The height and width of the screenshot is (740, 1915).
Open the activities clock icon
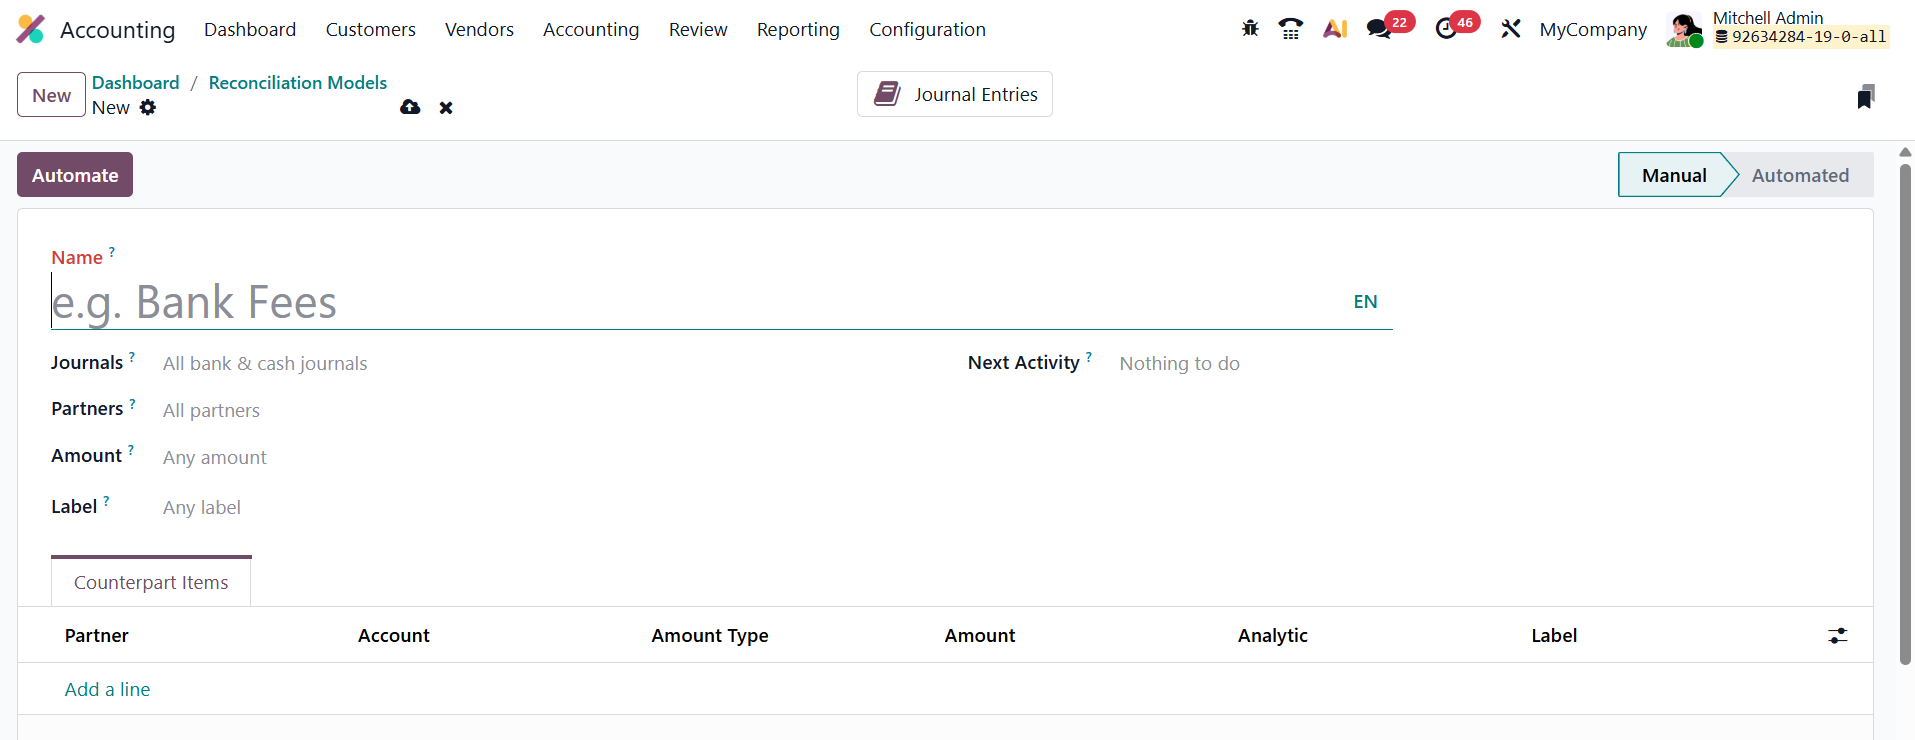1446,29
